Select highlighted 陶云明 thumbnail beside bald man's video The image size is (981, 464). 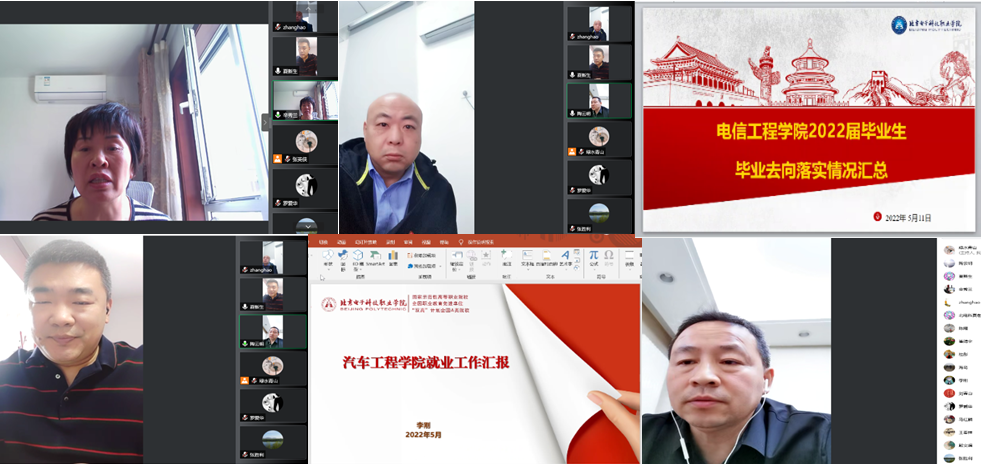[x=599, y=102]
